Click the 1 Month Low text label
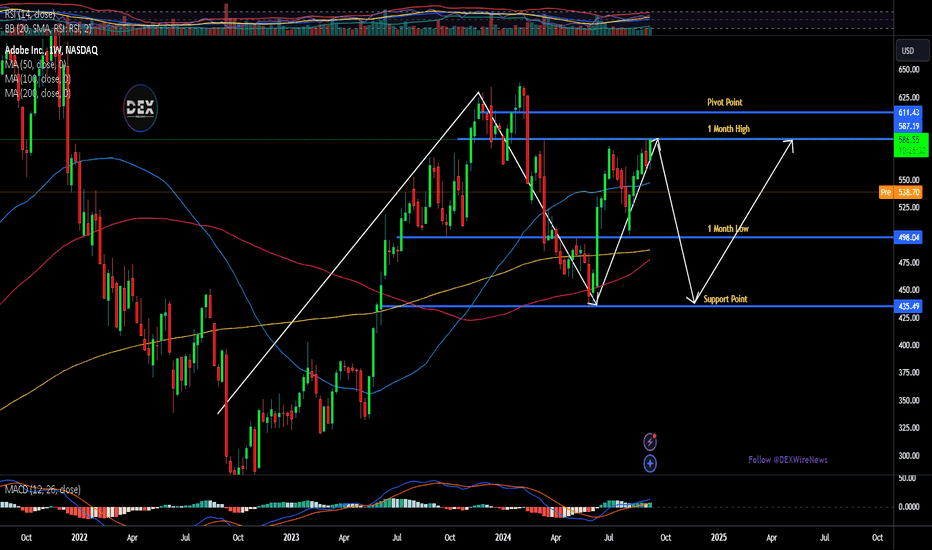The width and height of the screenshot is (932, 550). 728,229
